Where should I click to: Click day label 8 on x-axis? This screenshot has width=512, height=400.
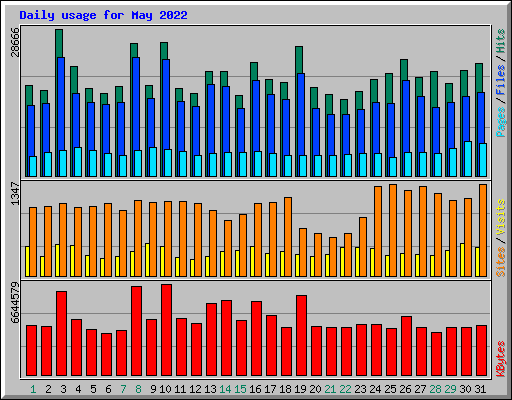tap(138, 389)
